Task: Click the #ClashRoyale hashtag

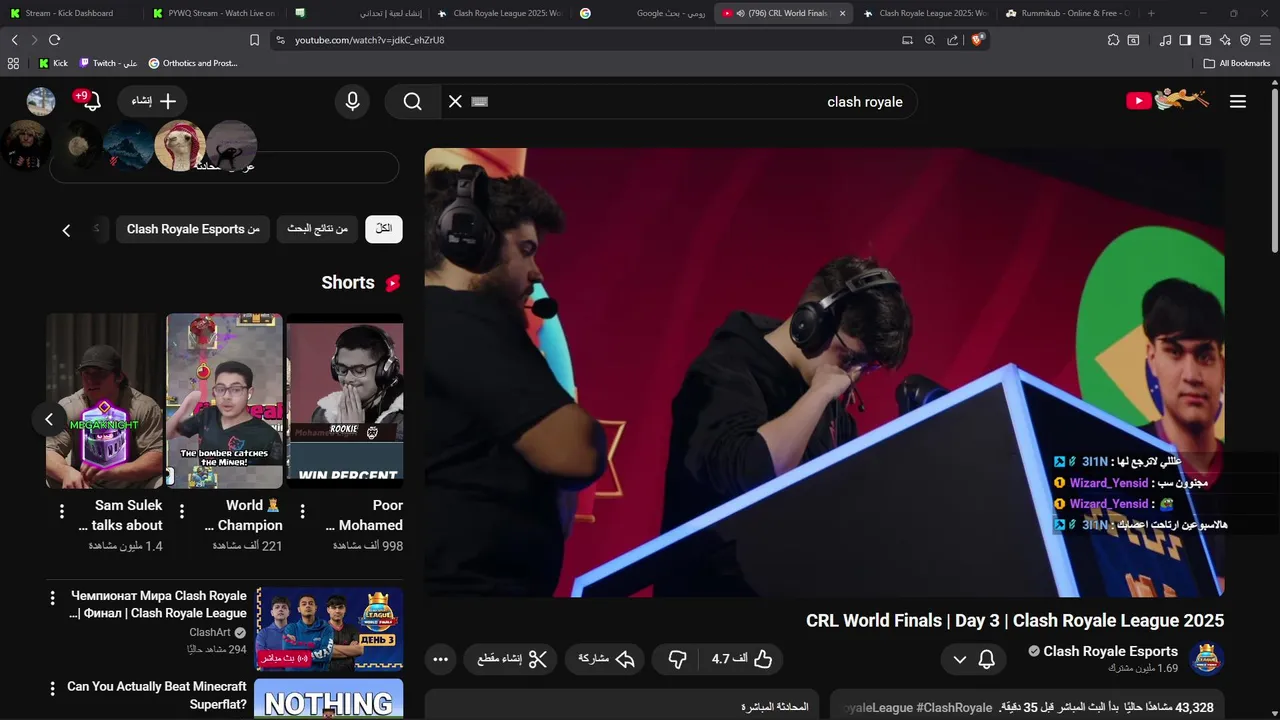Action: coord(954,707)
